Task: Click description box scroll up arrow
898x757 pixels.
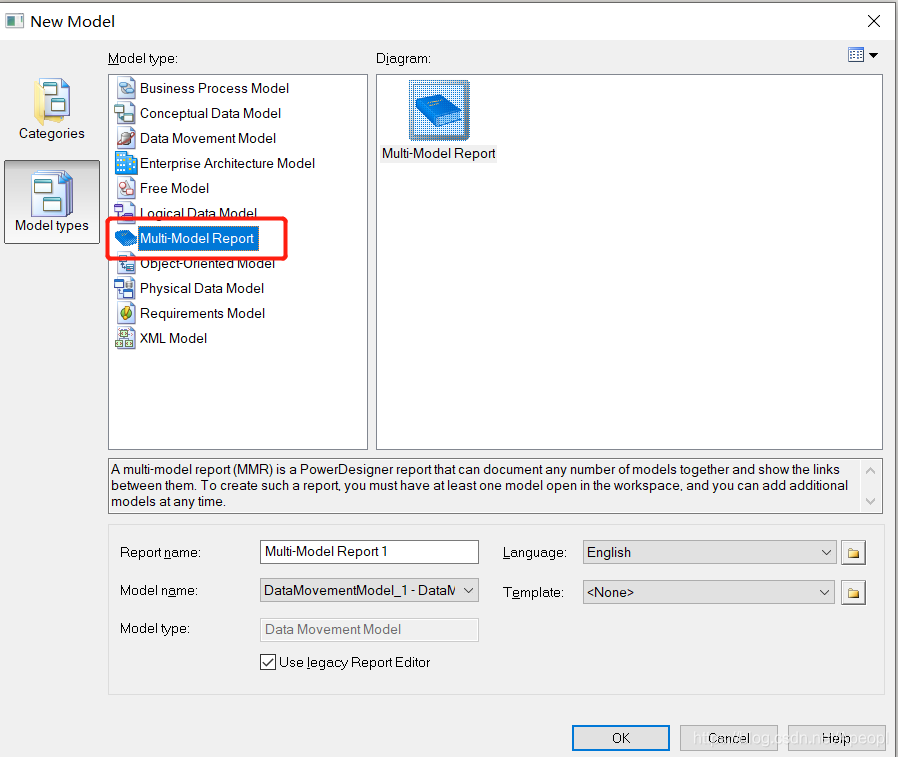Action: 871,471
